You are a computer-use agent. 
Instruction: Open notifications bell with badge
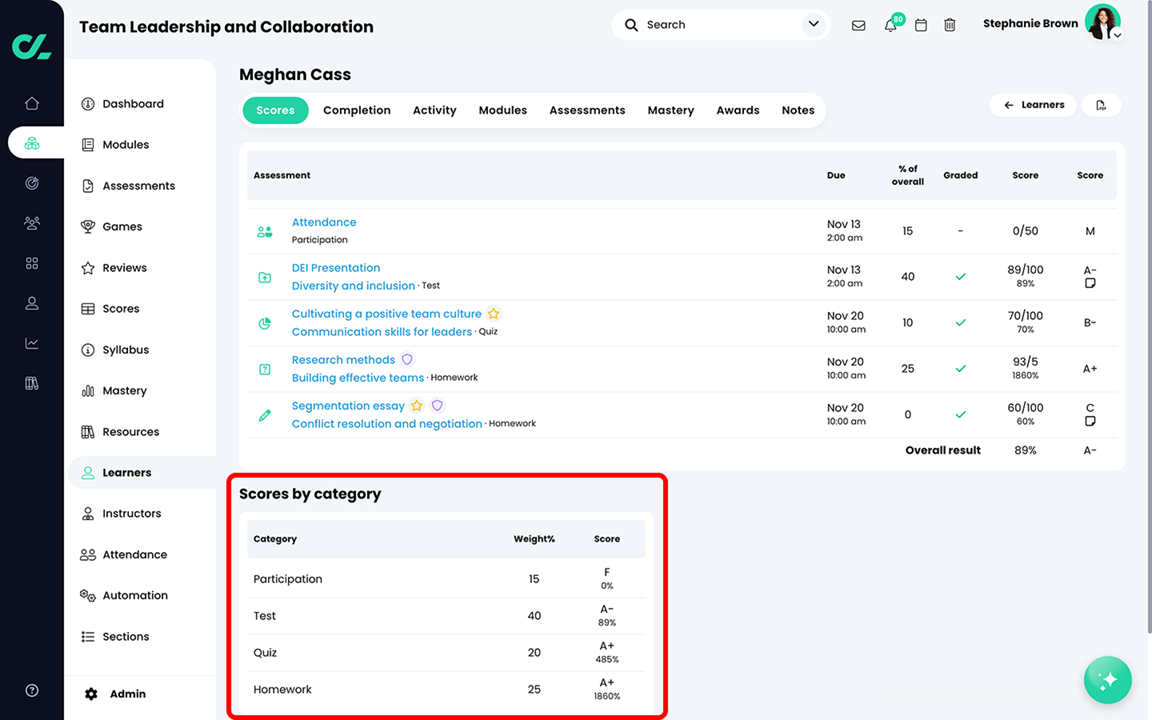pos(892,24)
